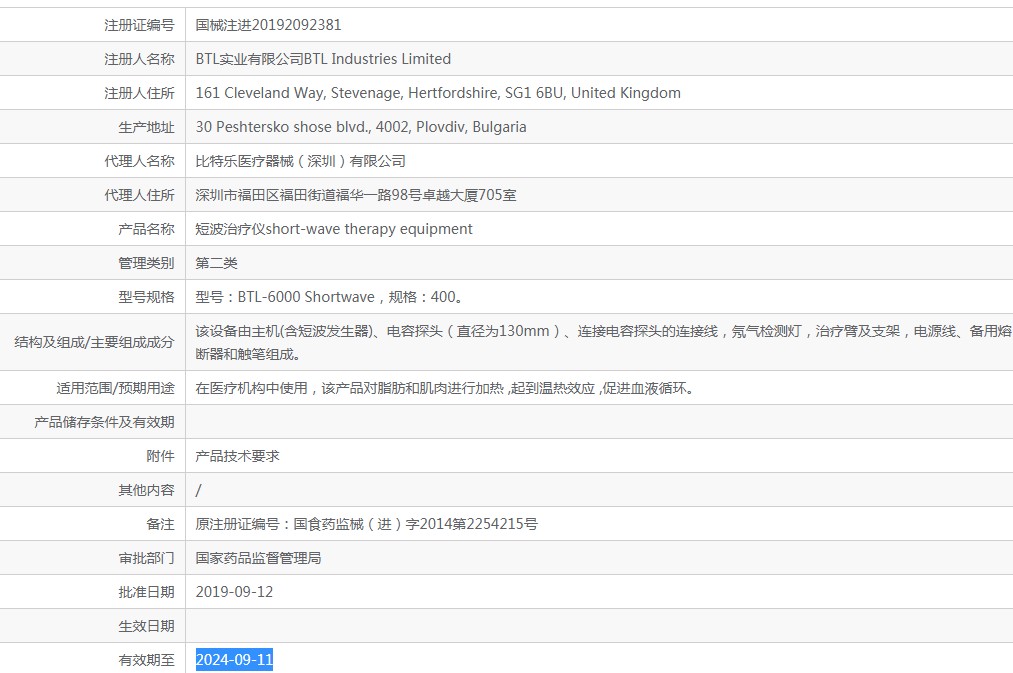The width and height of the screenshot is (1013, 673).
Task: Click the label 有效期至
Action: pos(147,660)
